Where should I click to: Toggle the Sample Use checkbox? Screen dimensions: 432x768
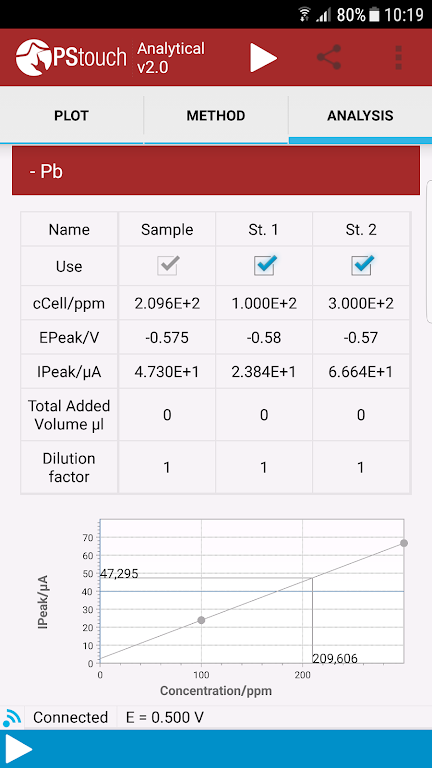[167, 265]
